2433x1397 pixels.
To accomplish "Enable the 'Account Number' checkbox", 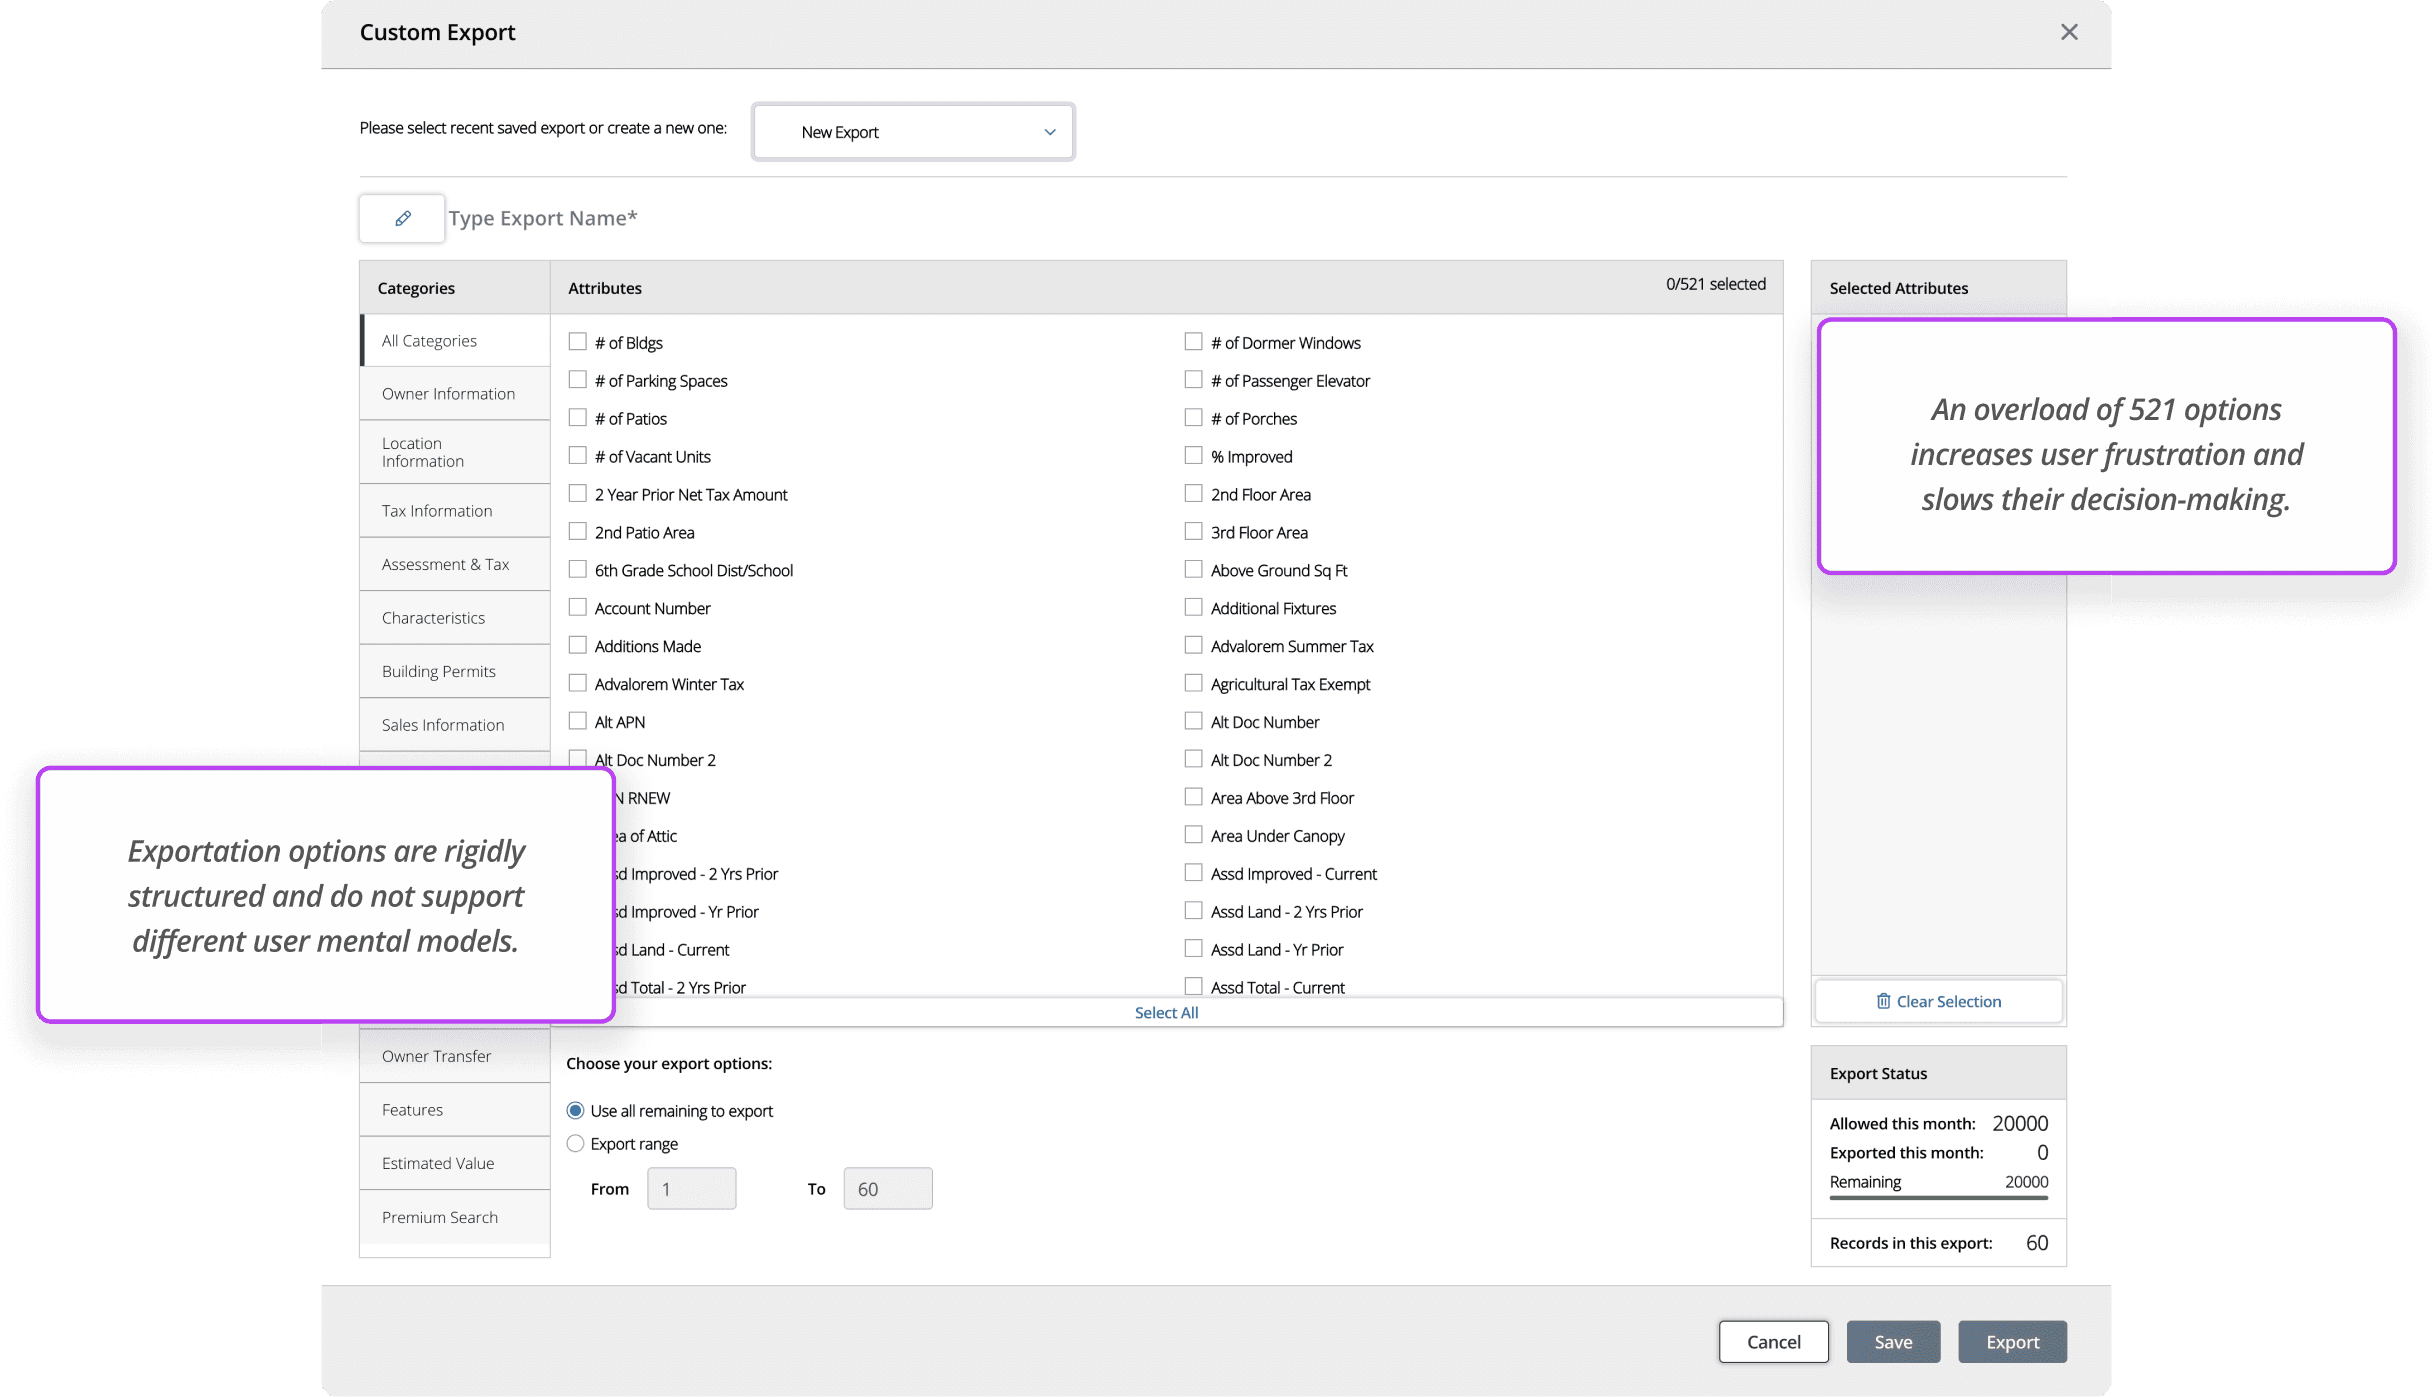I will coord(578,608).
